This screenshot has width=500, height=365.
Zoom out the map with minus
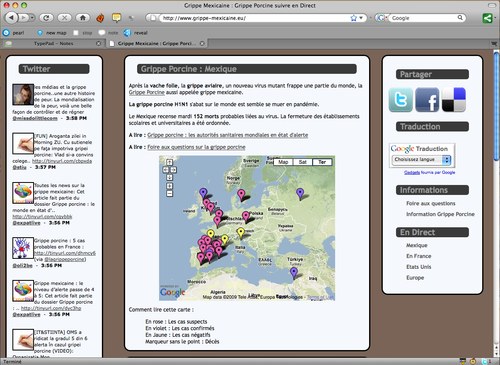(169, 193)
